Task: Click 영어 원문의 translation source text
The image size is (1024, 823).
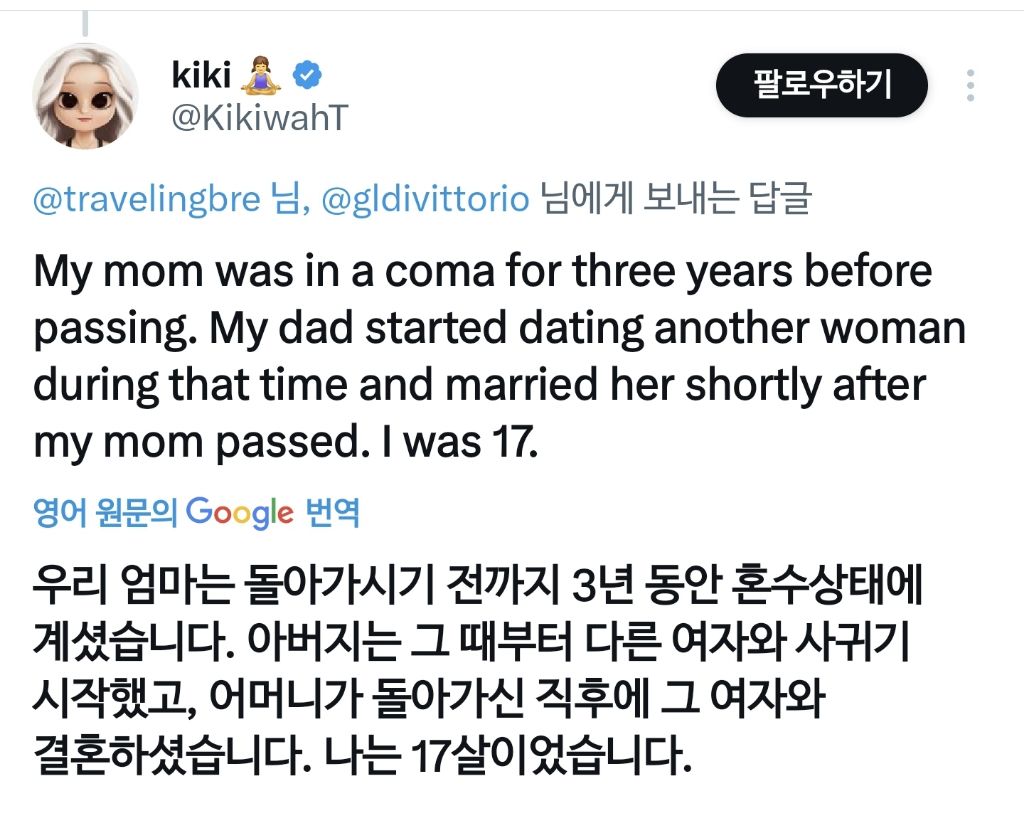Action: click(105, 514)
